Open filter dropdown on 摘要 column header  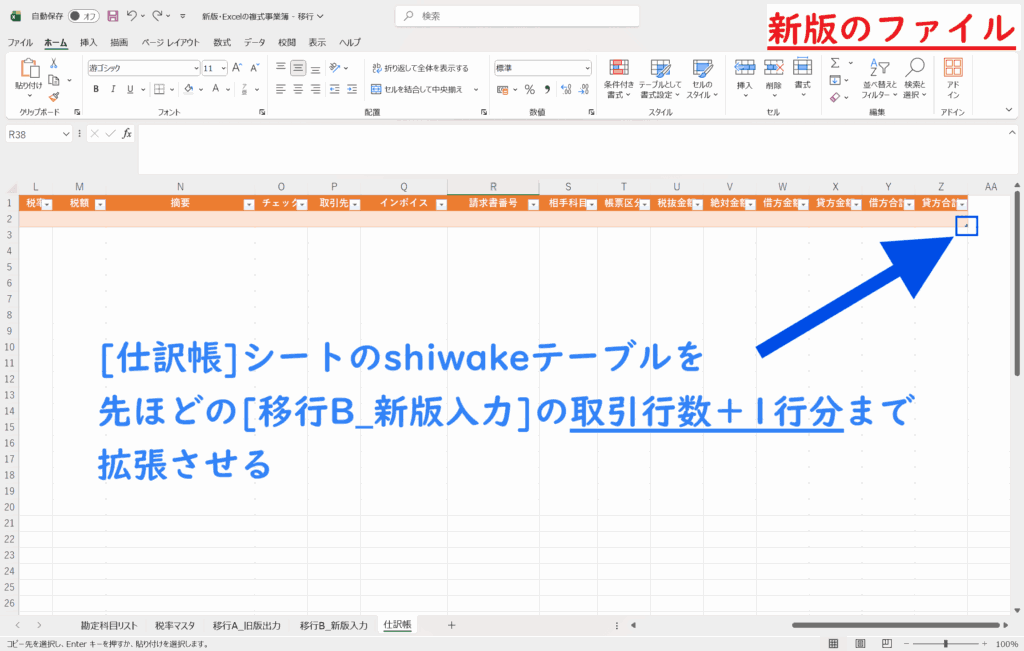pyautogui.click(x=249, y=204)
